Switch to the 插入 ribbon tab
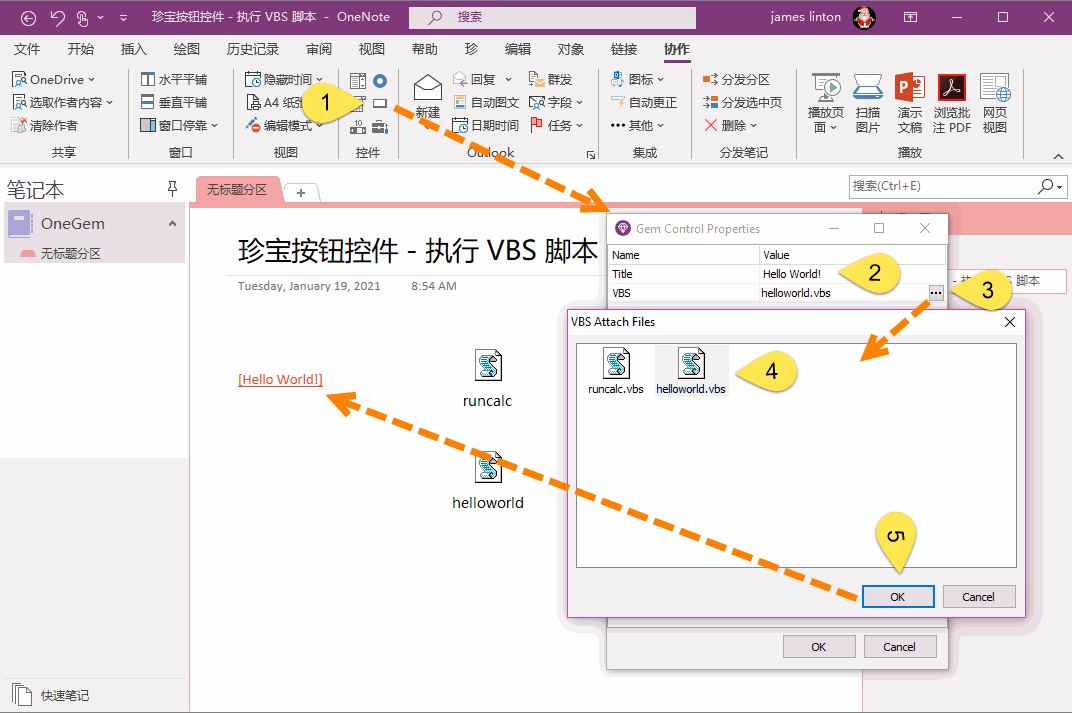The width and height of the screenshot is (1072, 713). click(x=133, y=49)
